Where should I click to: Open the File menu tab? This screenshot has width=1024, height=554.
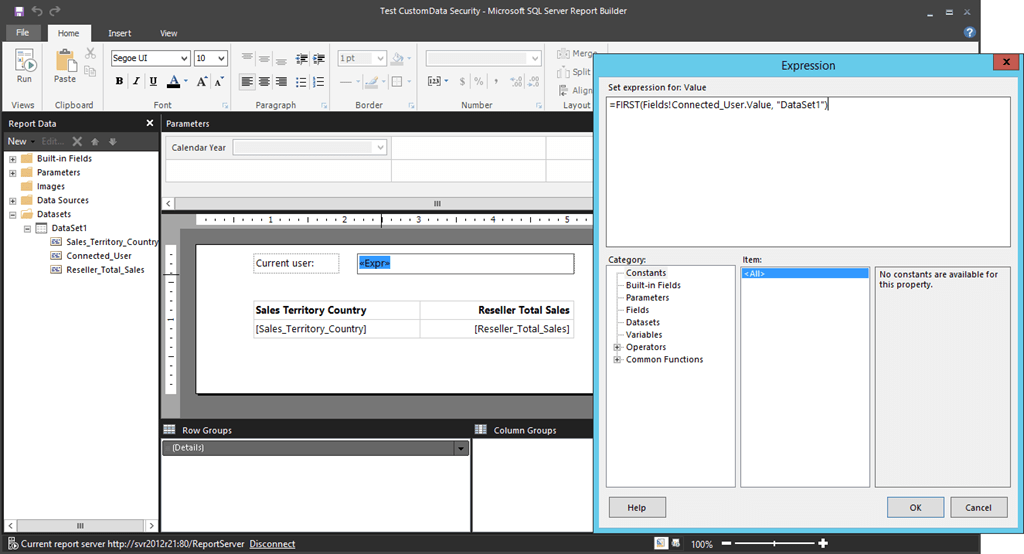coord(23,33)
